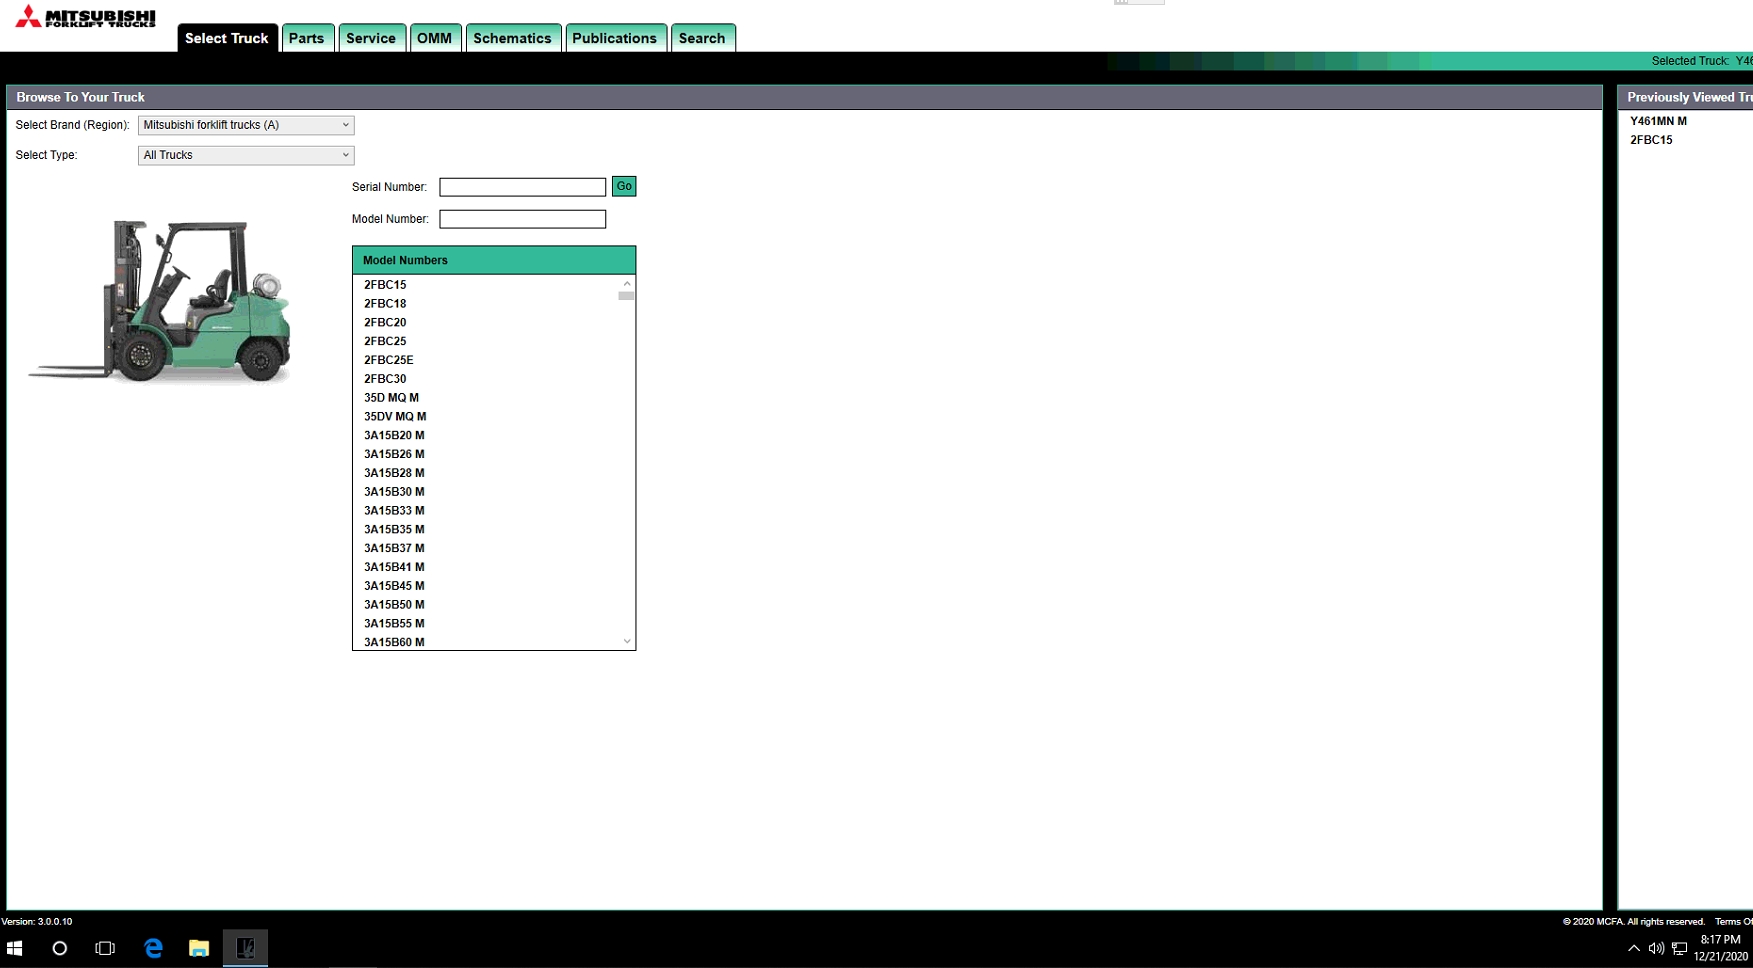This screenshot has width=1753, height=968.
Task: Select model 3A15B41 M
Action: tap(394, 567)
